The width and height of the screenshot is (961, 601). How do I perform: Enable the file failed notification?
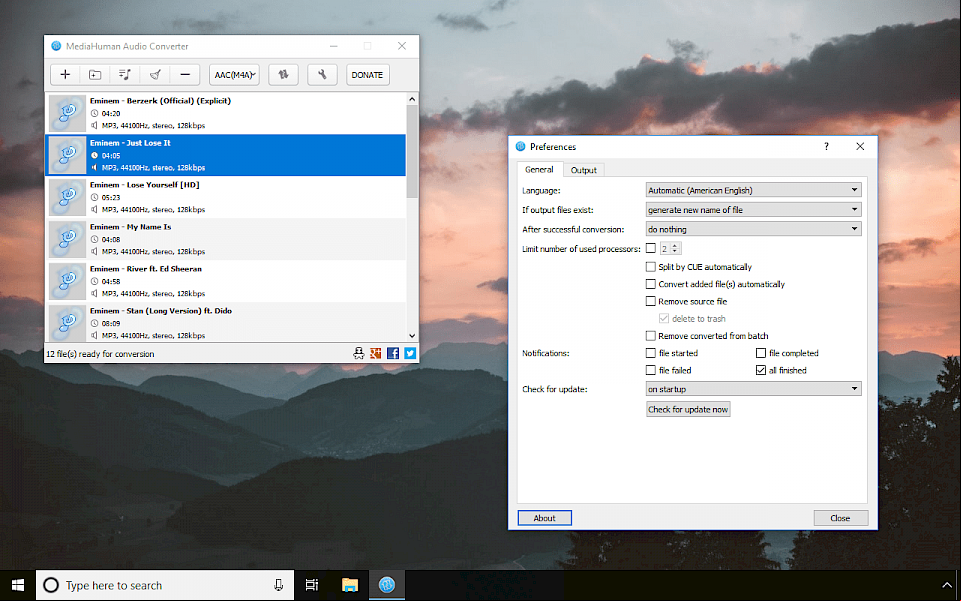tap(651, 370)
